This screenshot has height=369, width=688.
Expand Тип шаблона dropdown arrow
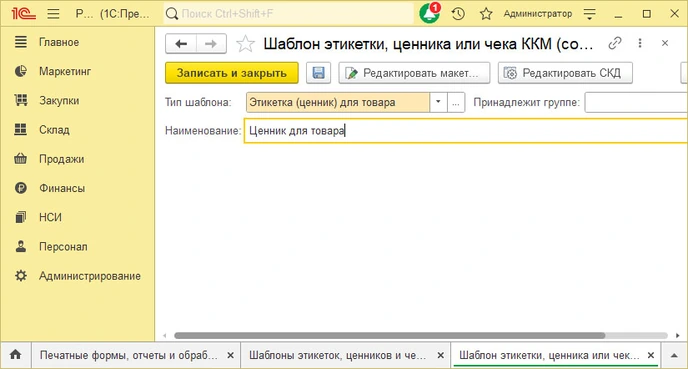[438, 102]
